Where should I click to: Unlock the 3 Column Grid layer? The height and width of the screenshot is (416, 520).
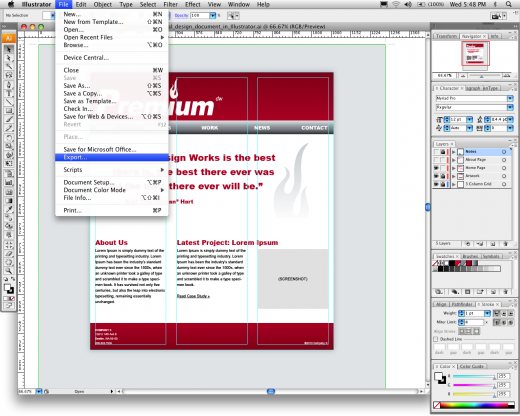point(443,184)
